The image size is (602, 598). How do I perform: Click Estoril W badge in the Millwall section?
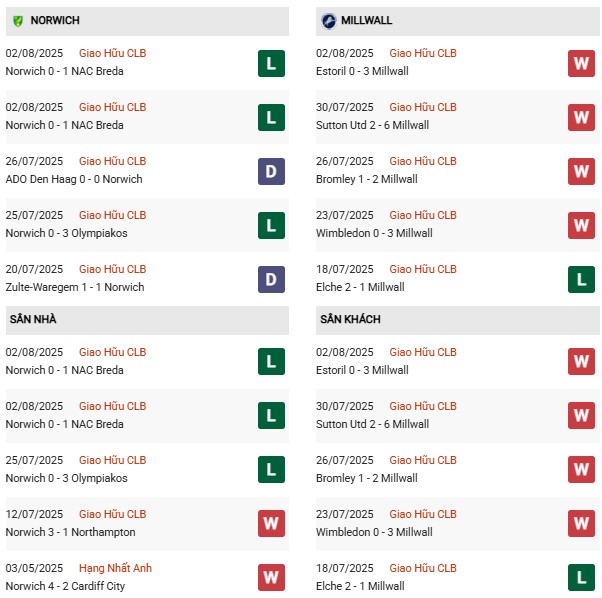pos(582,63)
